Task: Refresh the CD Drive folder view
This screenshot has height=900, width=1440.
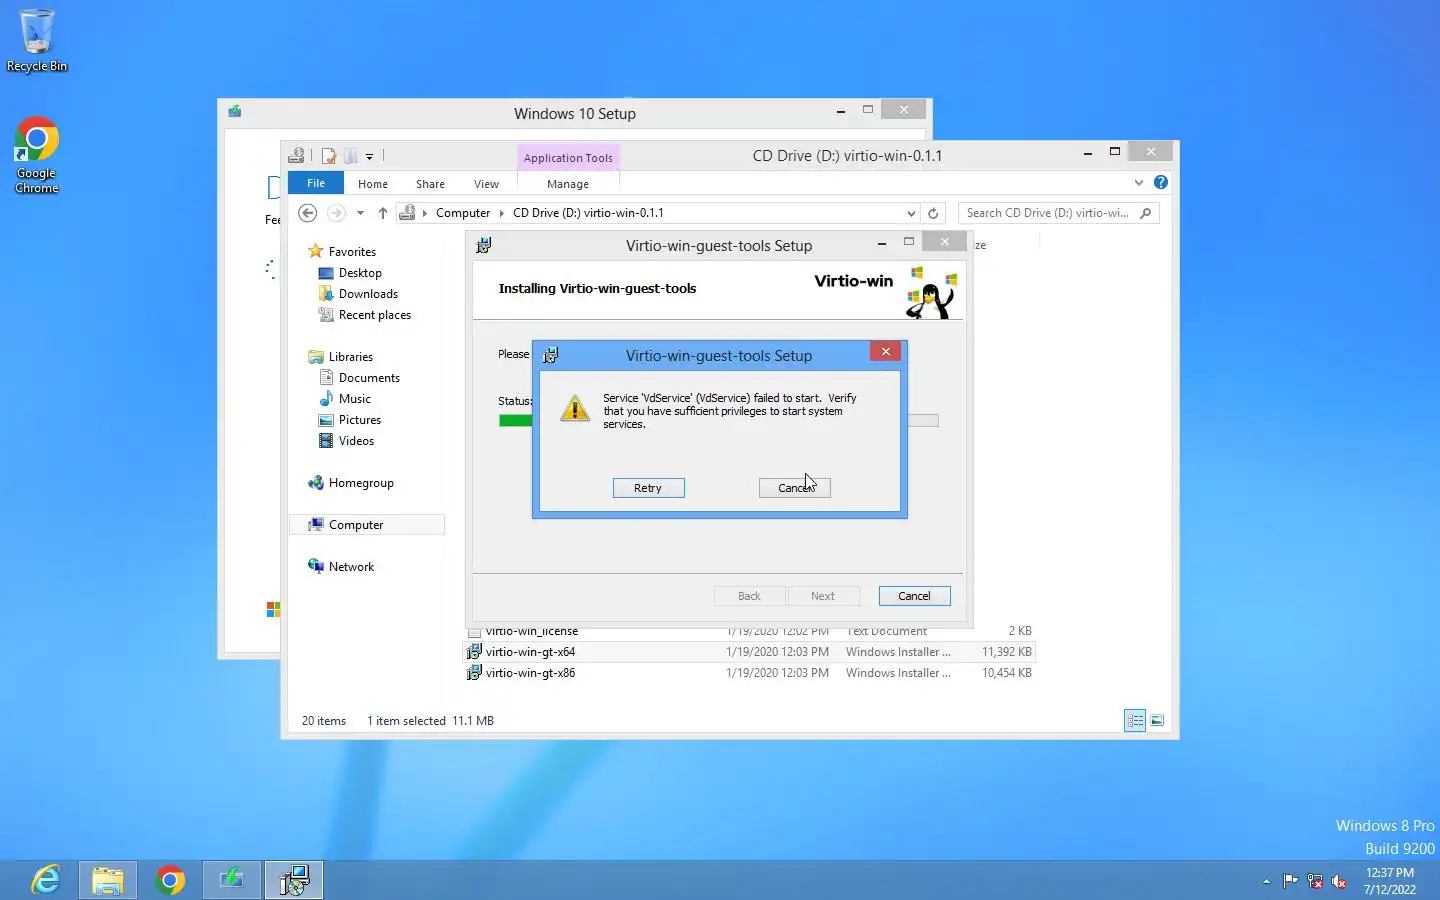Action: pyautogui.click(x=933, y=213)
